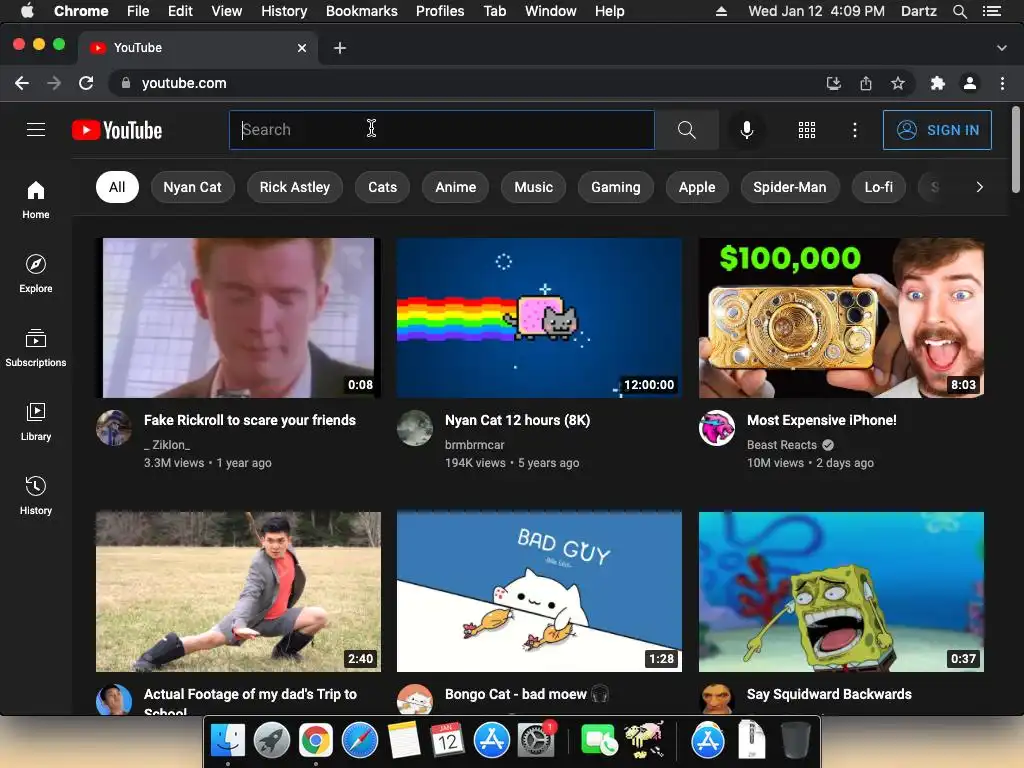Select the Cats filter chip
Image resolution: width=1024 pixels, height=768 pixels.
[383, 187]
